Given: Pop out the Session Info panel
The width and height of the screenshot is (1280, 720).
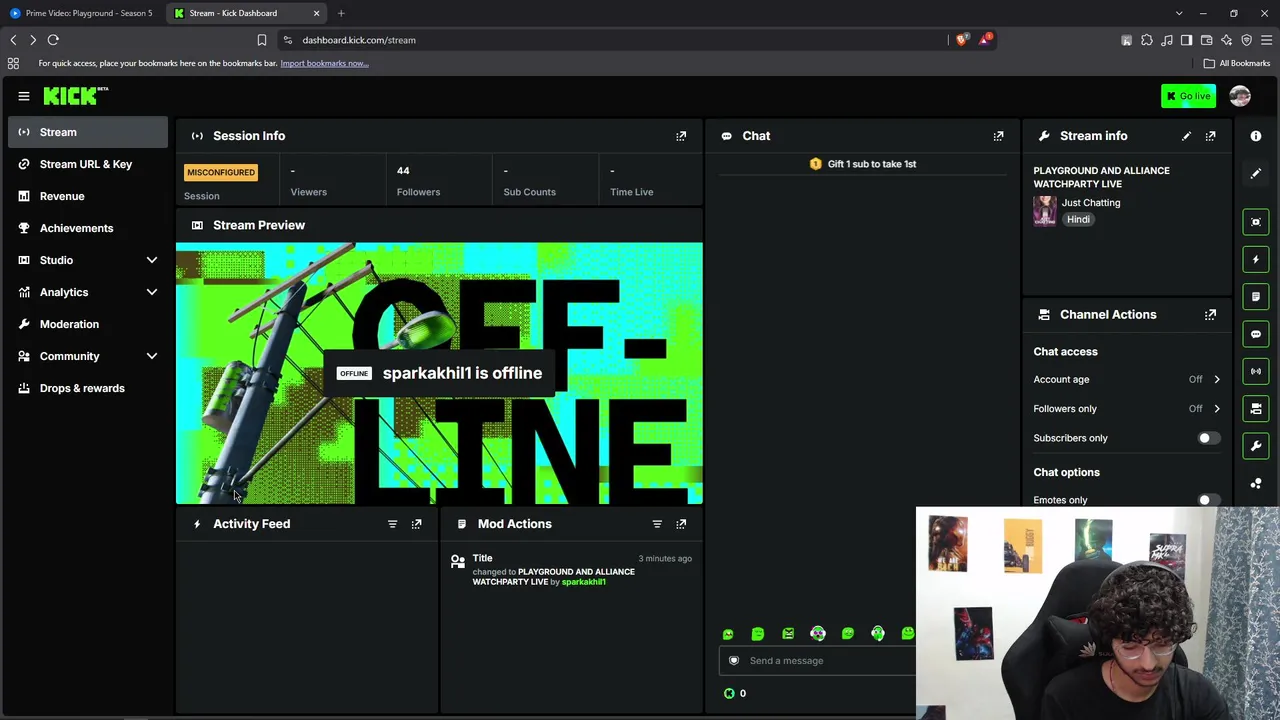Looking at the screenshot, I should (x=681, y=136).
